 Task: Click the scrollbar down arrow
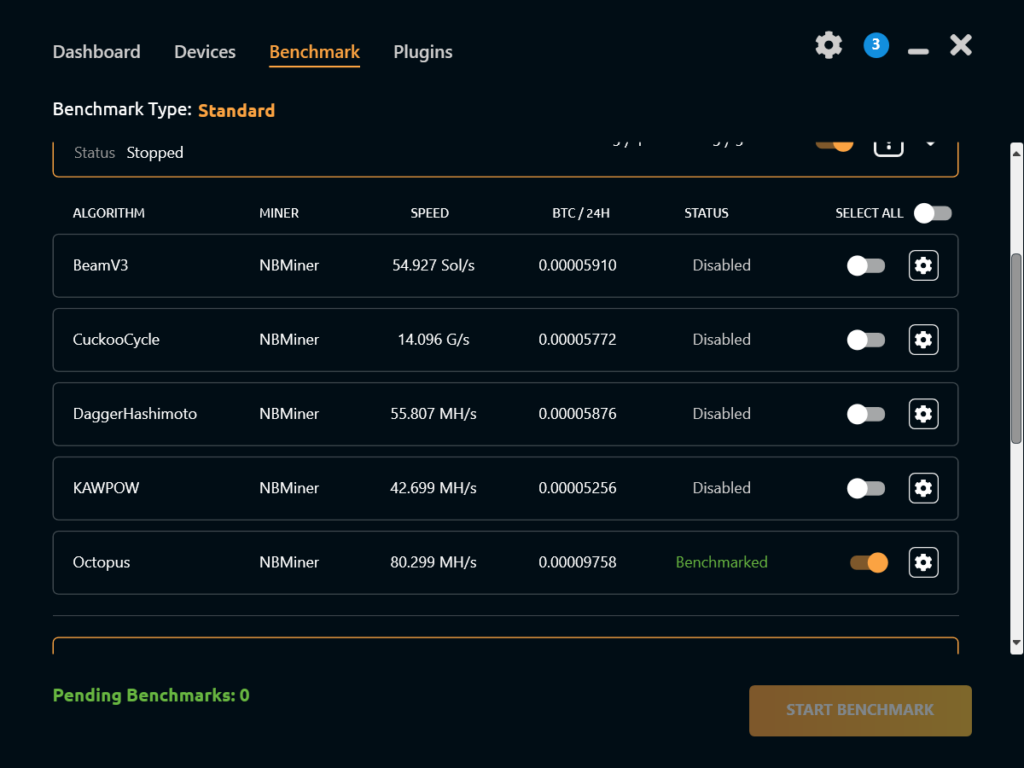1016,643
